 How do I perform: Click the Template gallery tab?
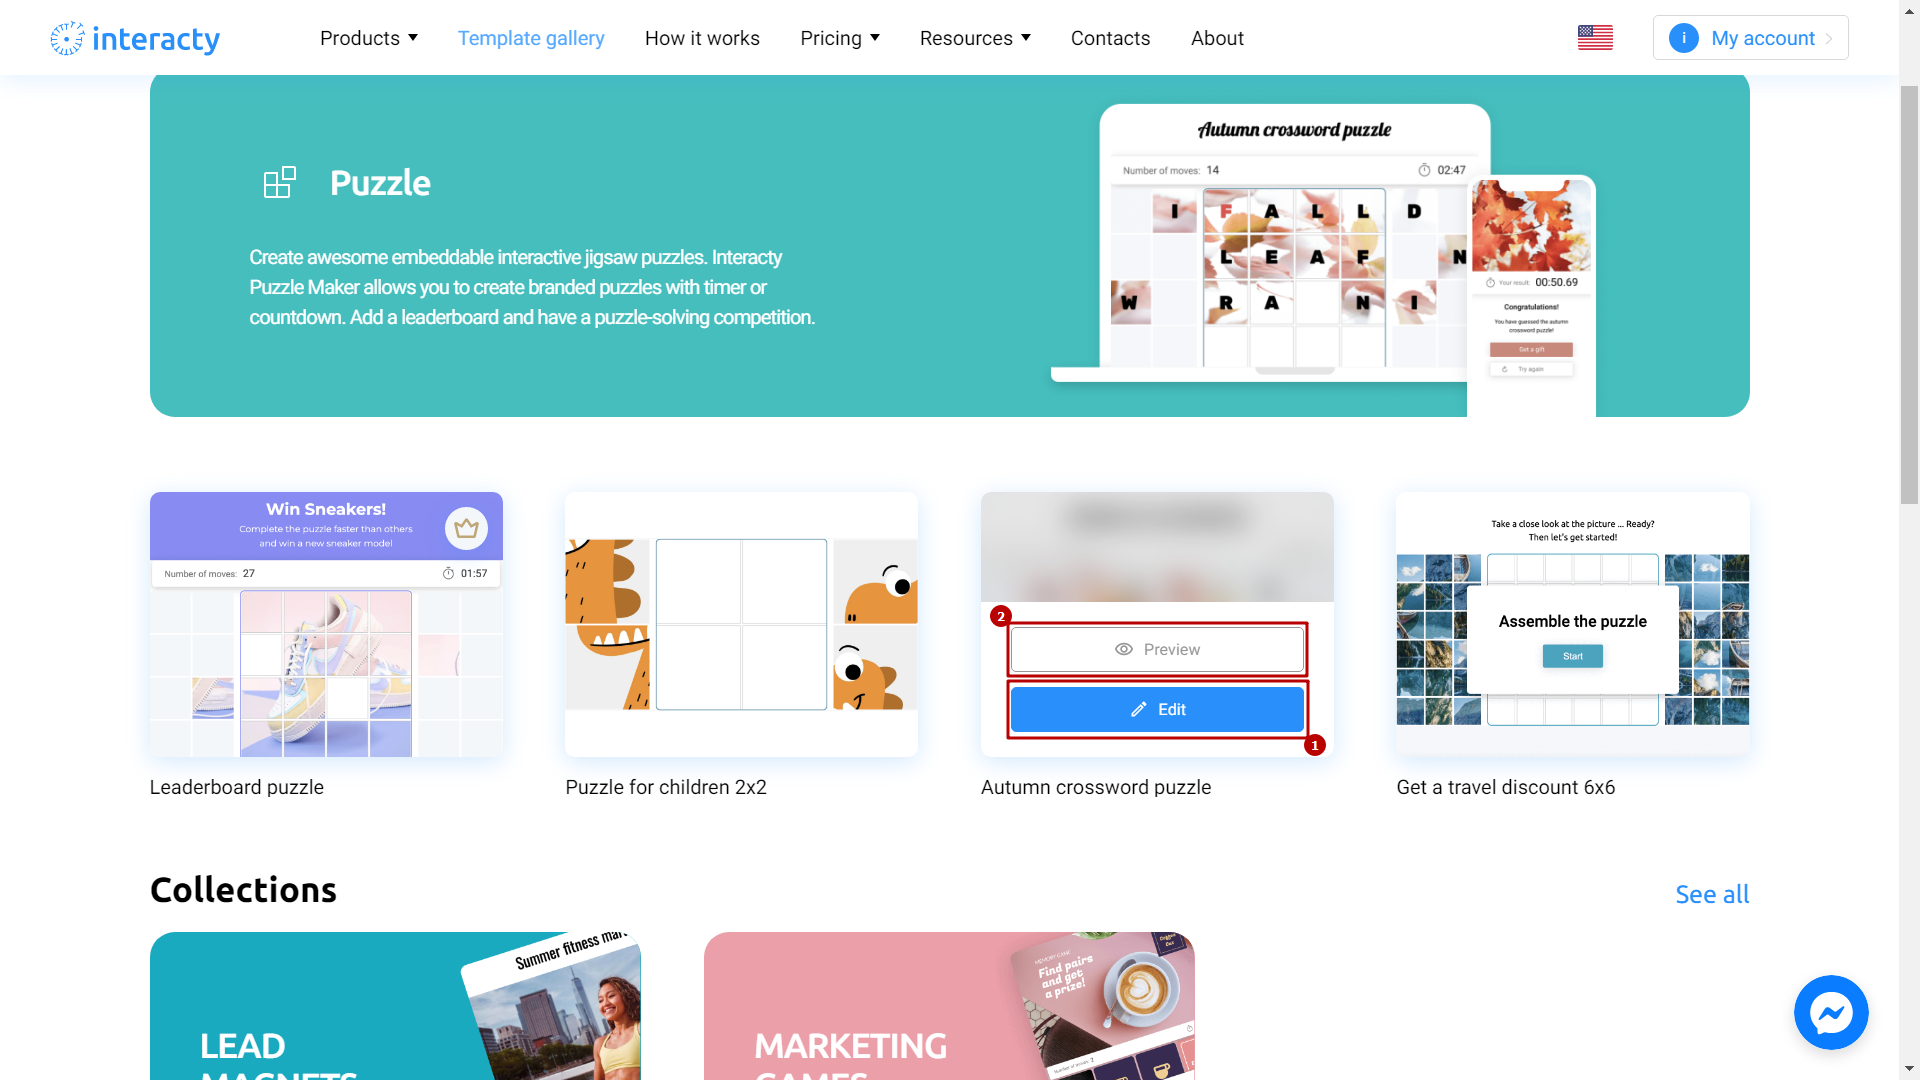(x=531, y=37)
